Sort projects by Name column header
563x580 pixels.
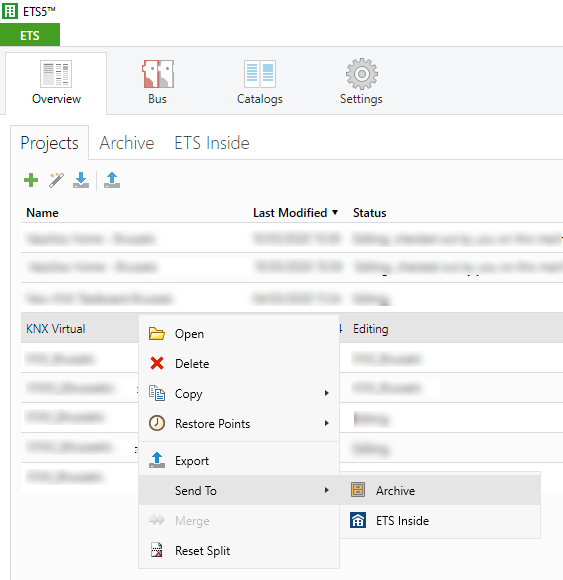tap(43, 213)
